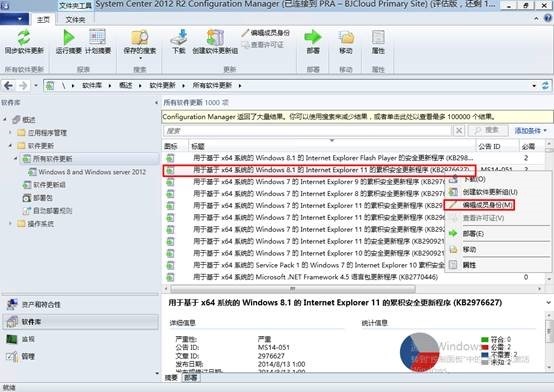Select the Service Pack 1 Internet Explorer 10 row
This screenshot has height=392, width=554.
(x=304, y=265)
